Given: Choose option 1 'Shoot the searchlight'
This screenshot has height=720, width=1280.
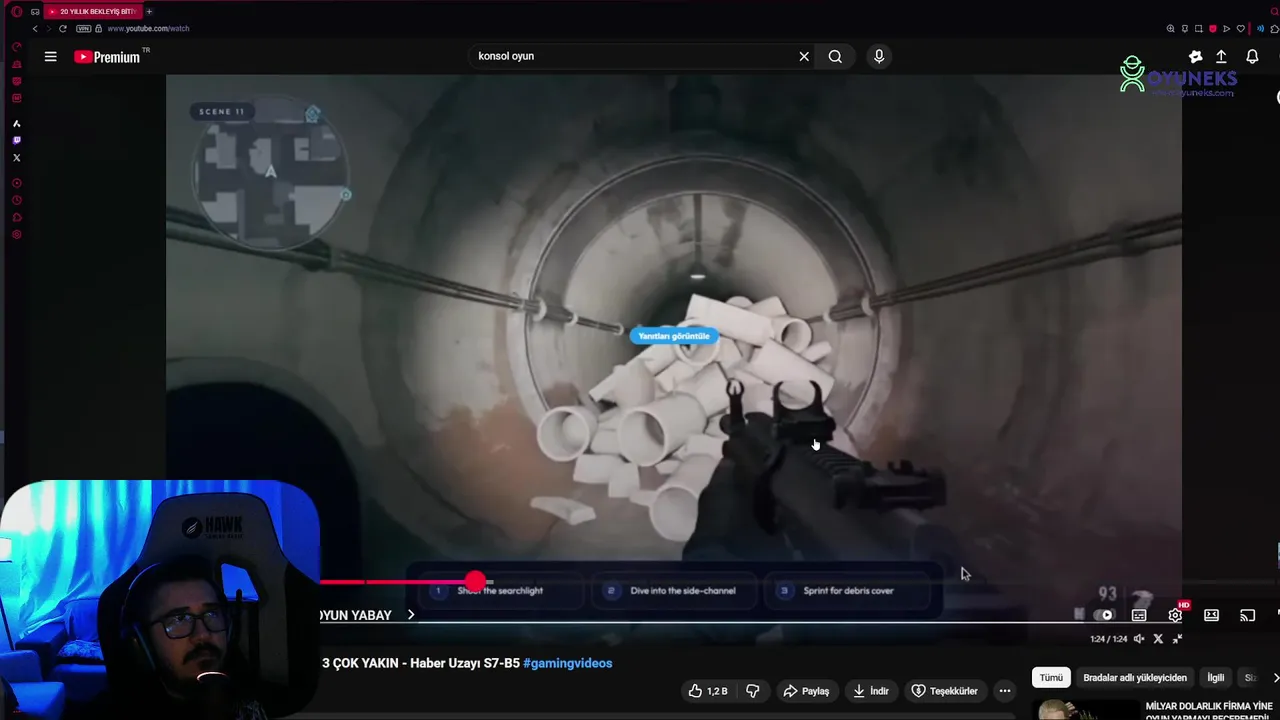Looking at the screenshot, I should [500, 591].
